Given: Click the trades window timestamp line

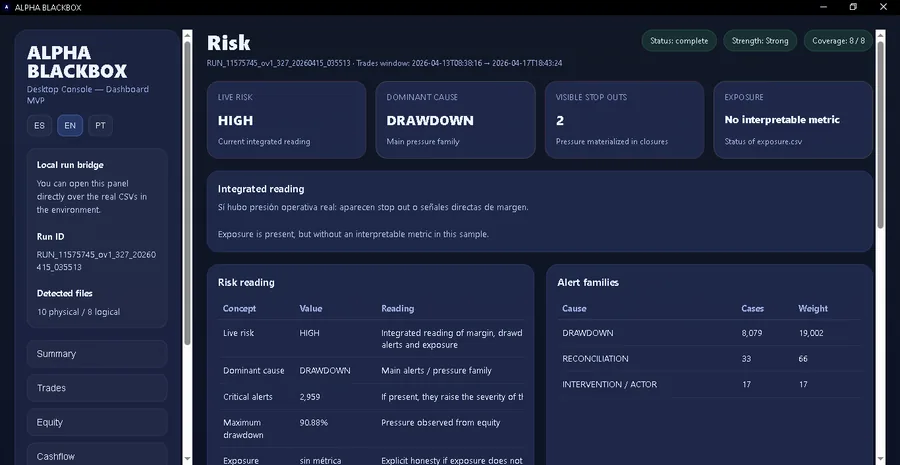Looking at the screenshot, I should coord(385,63).
